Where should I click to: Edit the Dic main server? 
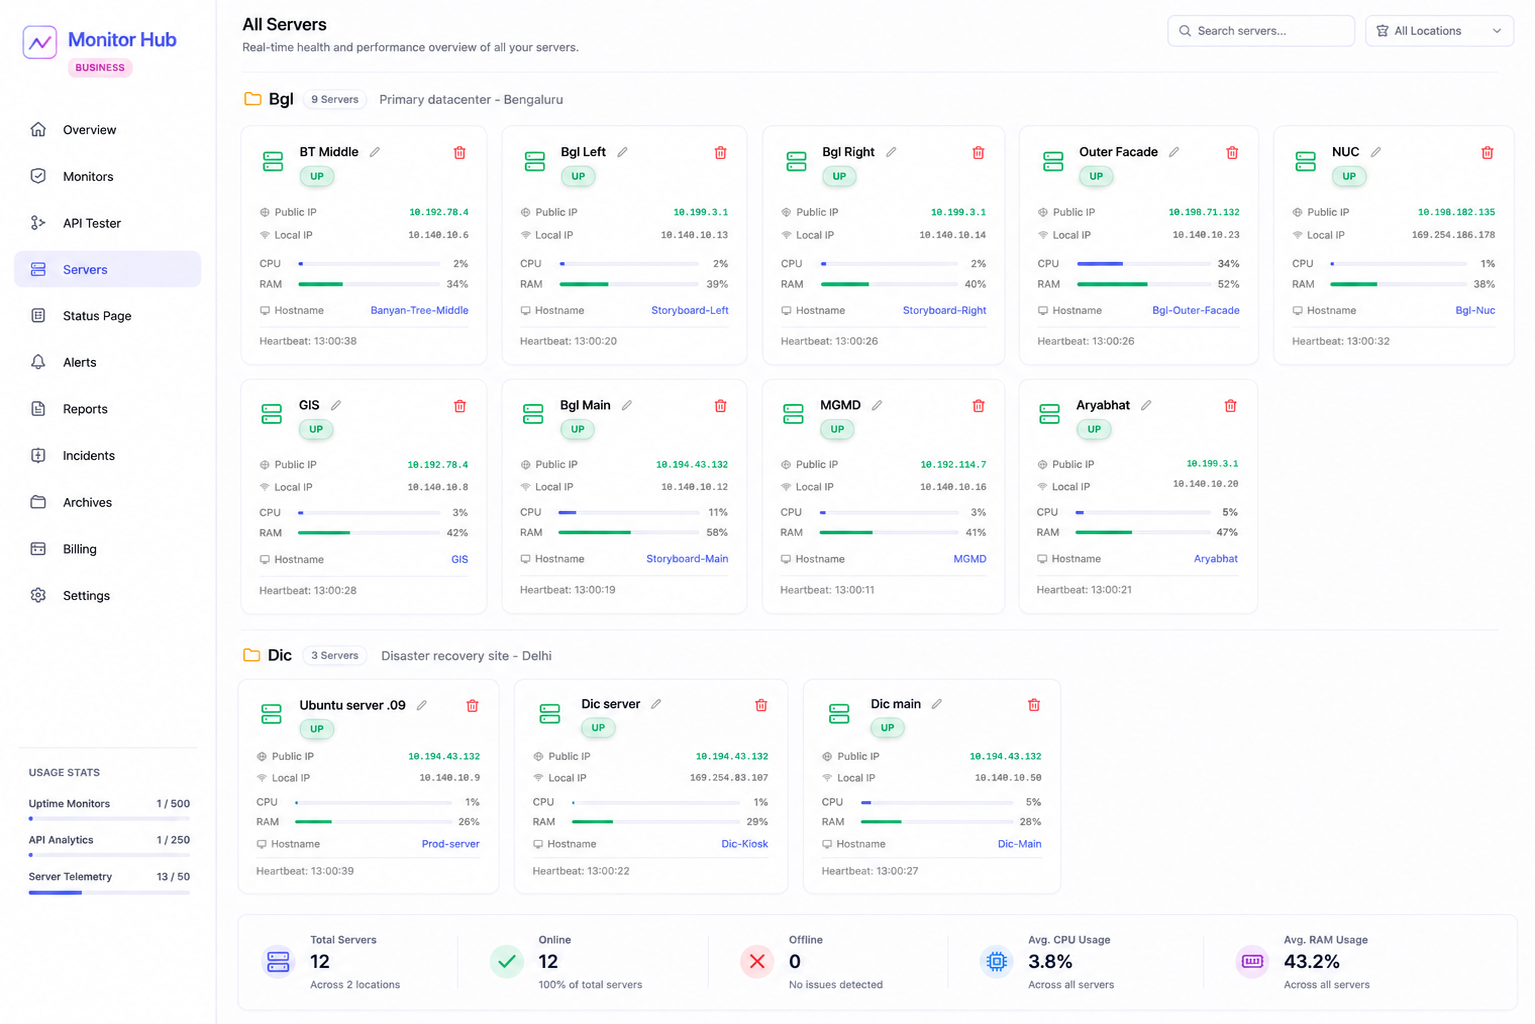tap(937, 704)
